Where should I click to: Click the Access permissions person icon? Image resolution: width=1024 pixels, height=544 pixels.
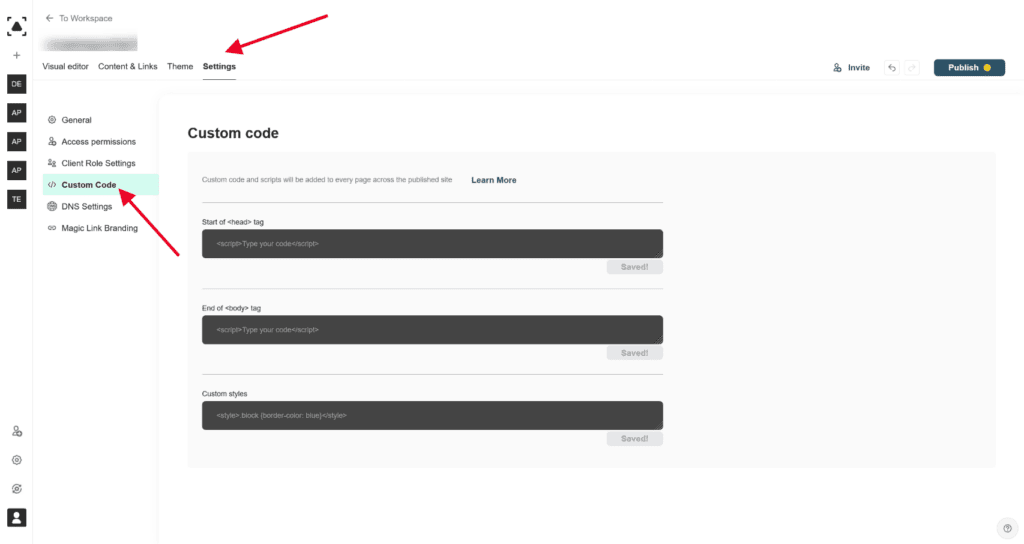coord(52,142)
